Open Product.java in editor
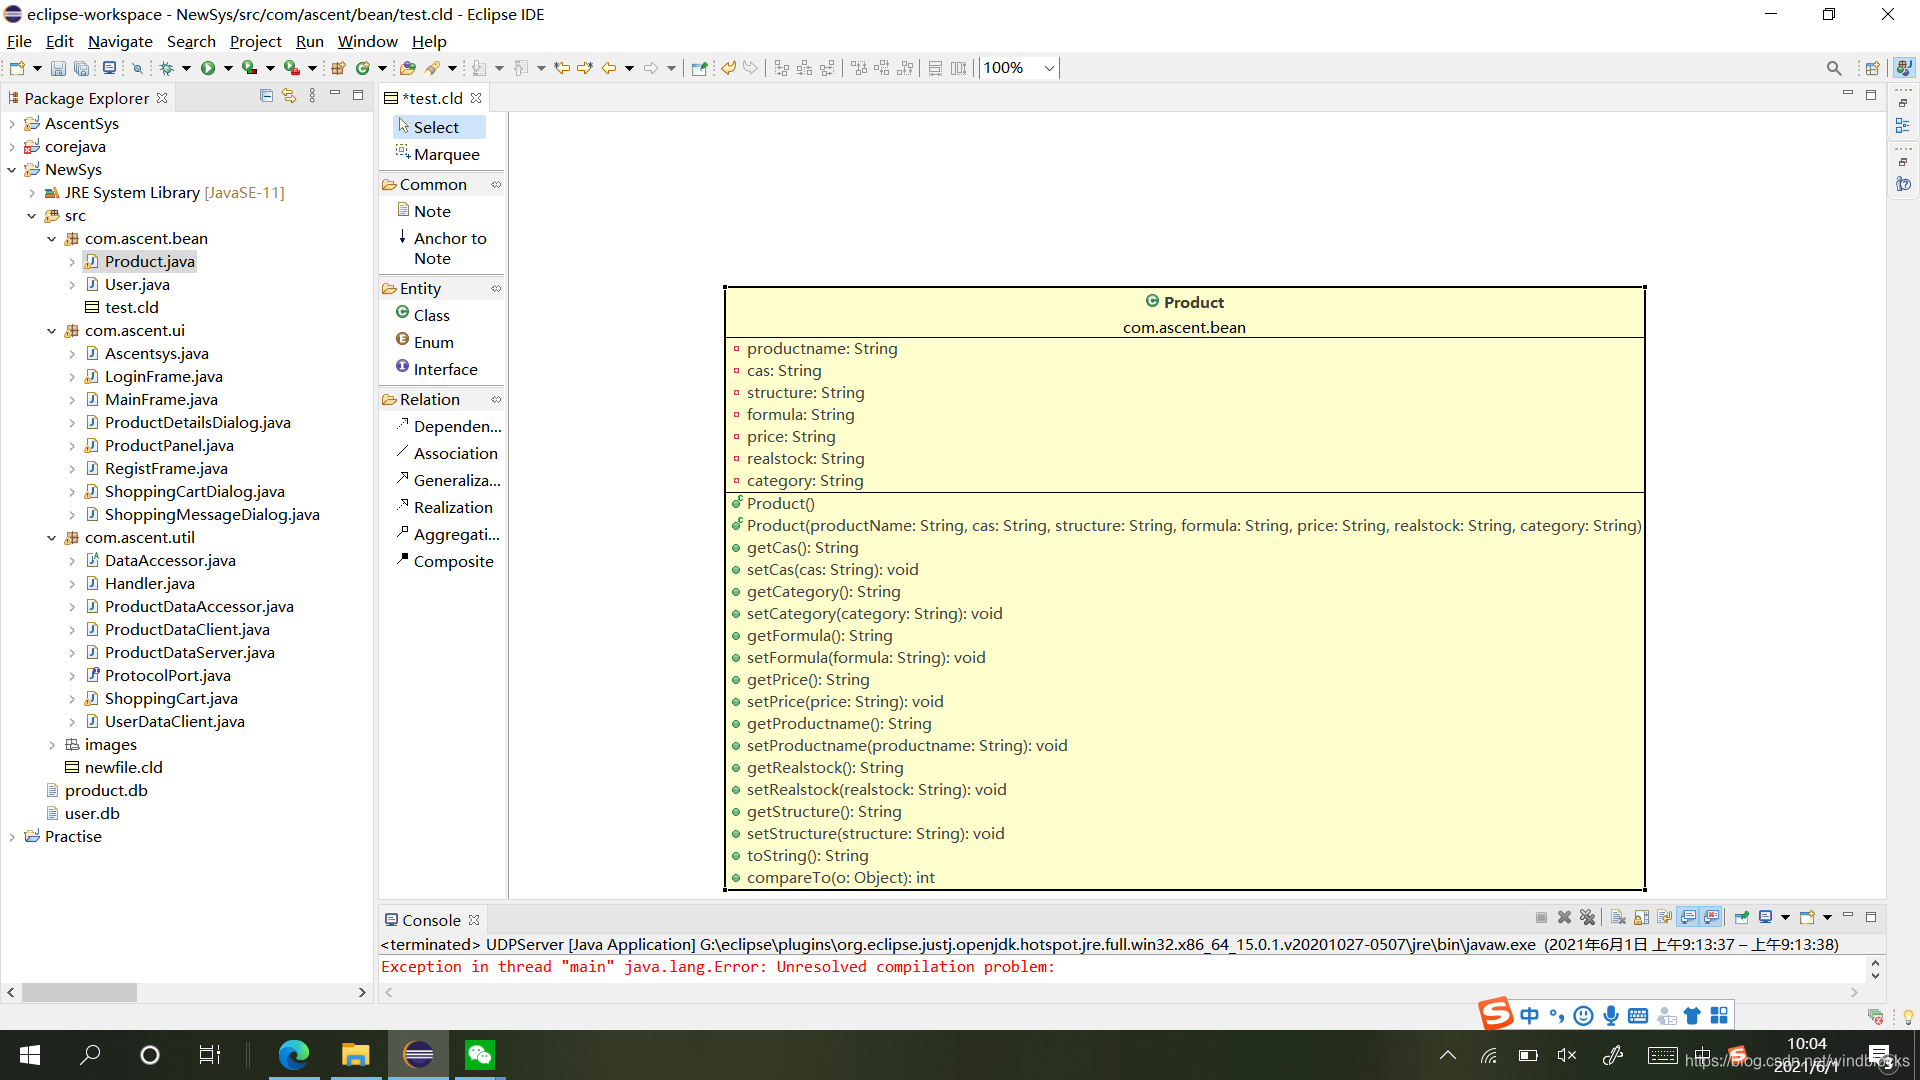1920x1080 pixels. pos(149,260)
